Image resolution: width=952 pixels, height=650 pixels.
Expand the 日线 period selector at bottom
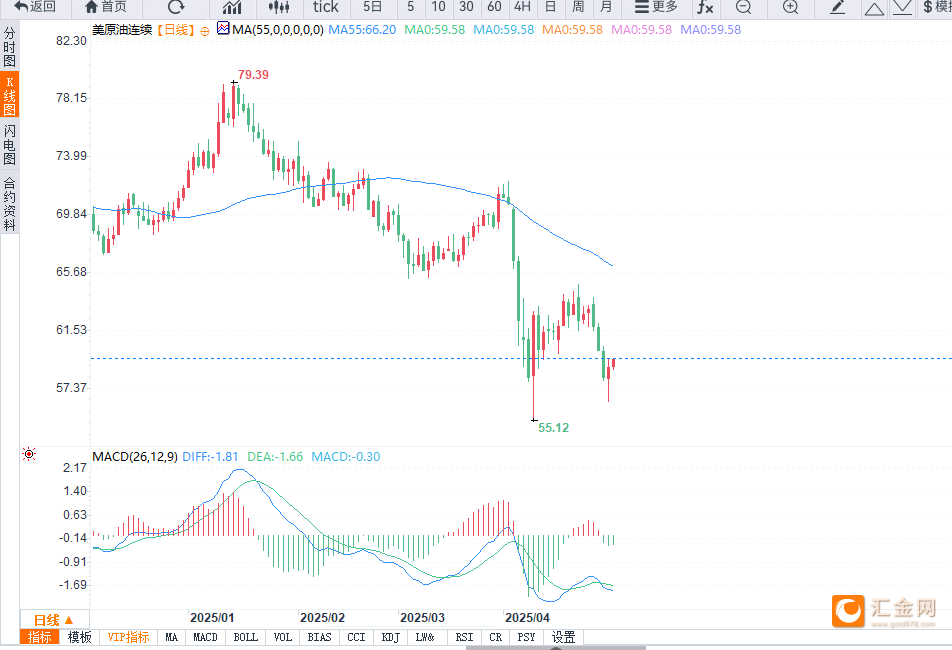click(x=54, y=620)
